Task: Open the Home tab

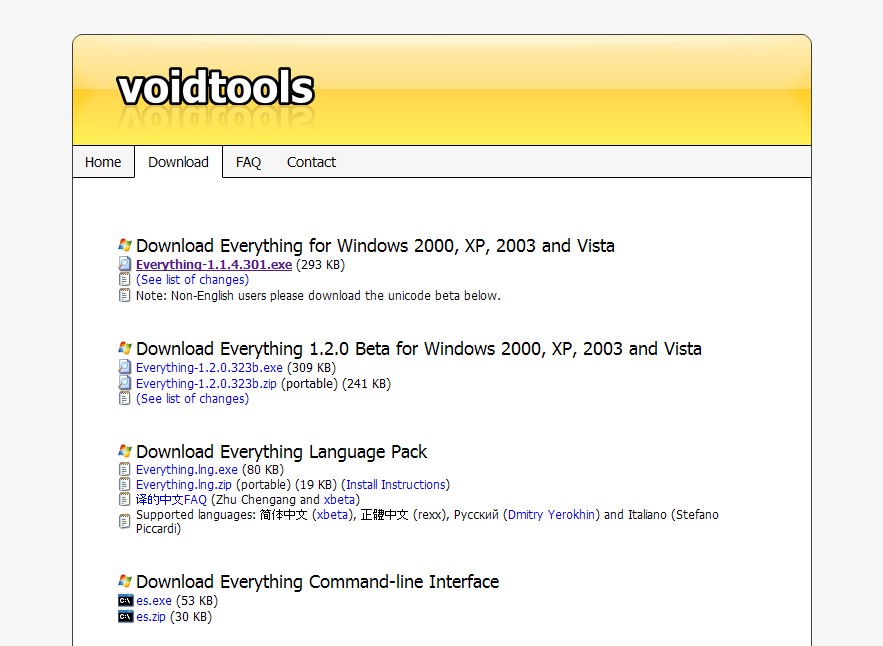Action: click(x=103, y=162)
